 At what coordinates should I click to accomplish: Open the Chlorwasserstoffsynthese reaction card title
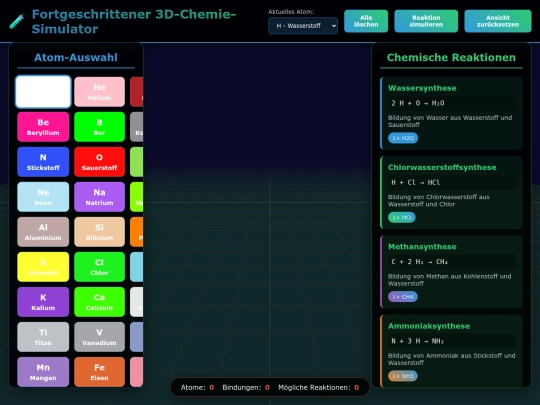[442, 167]
